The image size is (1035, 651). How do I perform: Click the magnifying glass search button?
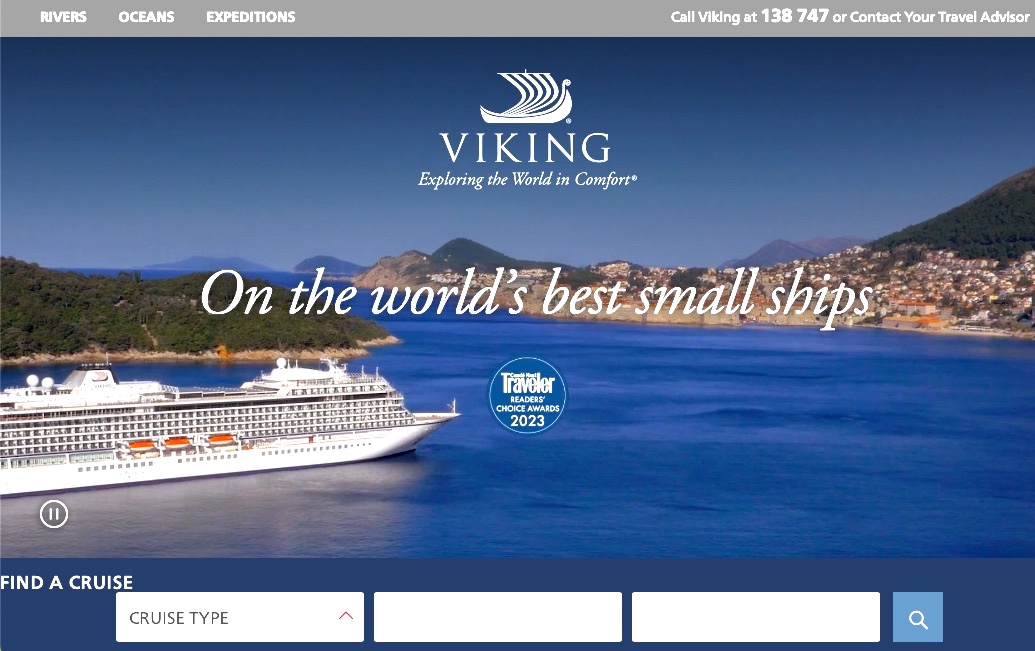pos(918,617)
